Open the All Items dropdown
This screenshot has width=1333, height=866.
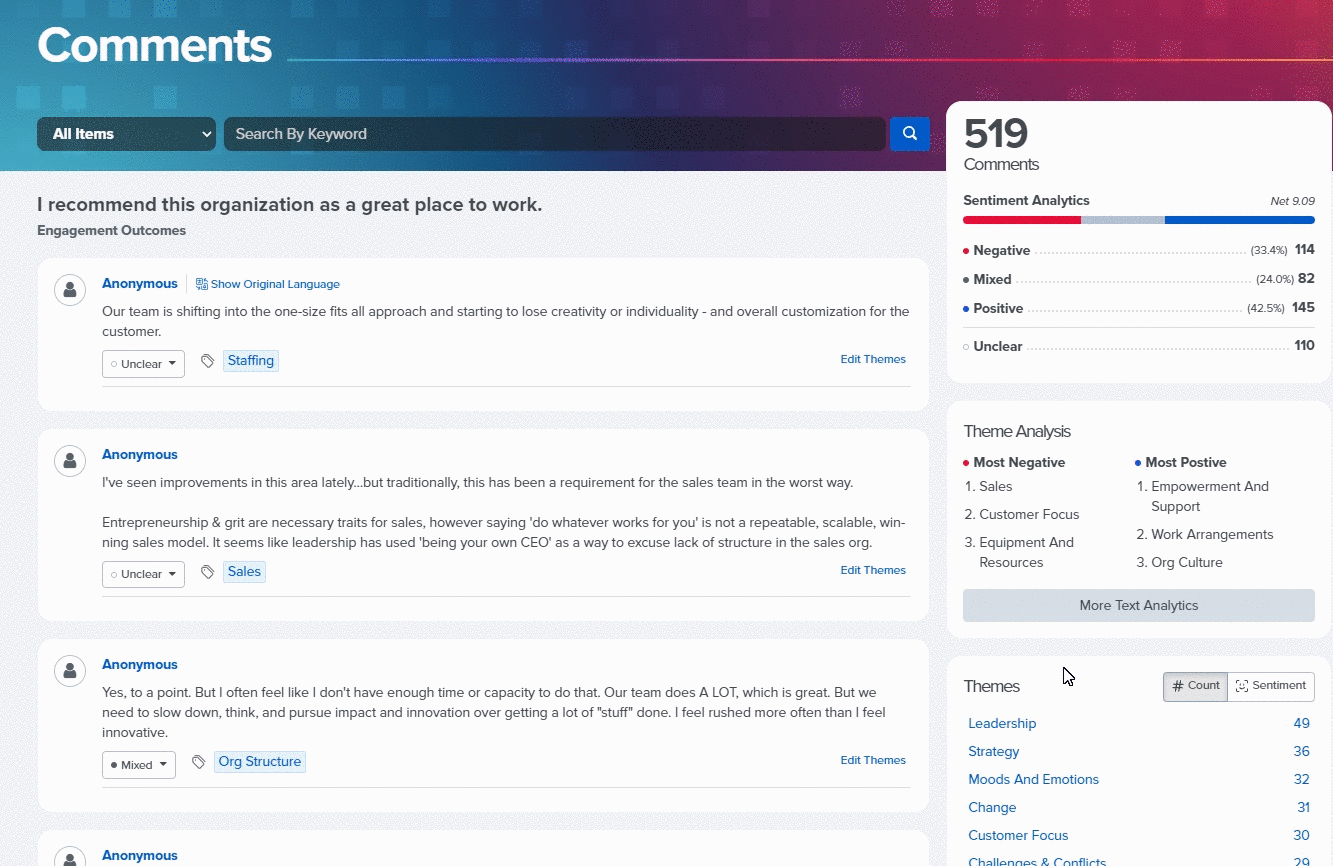126,134
